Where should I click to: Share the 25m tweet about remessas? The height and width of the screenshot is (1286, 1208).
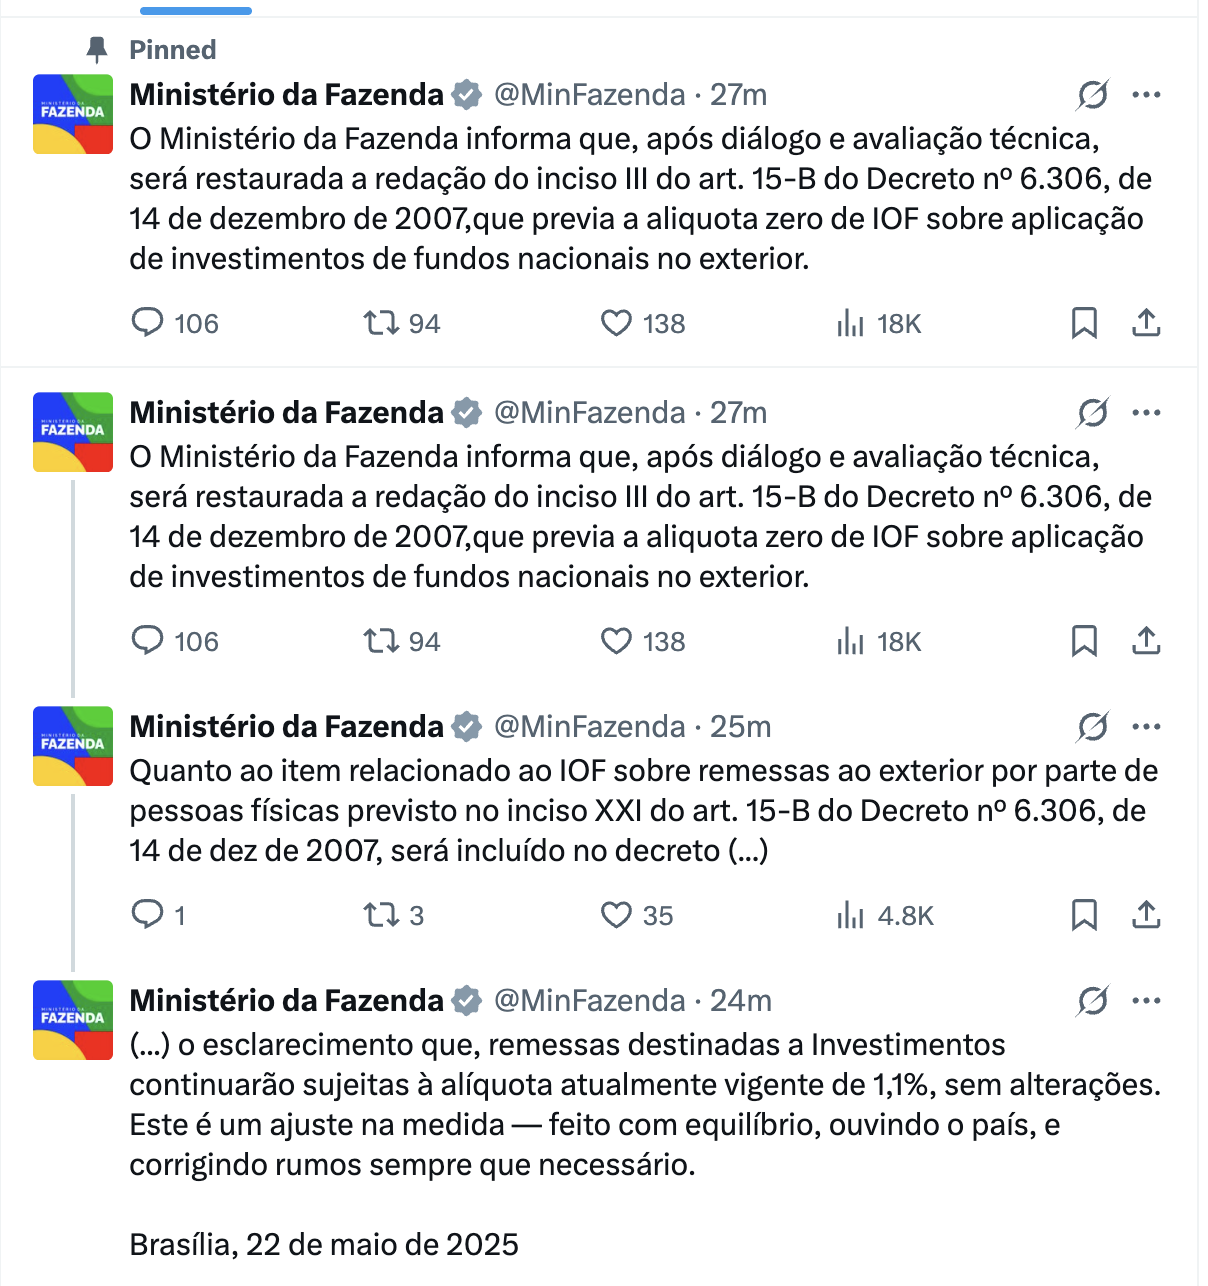[1146, 915]
